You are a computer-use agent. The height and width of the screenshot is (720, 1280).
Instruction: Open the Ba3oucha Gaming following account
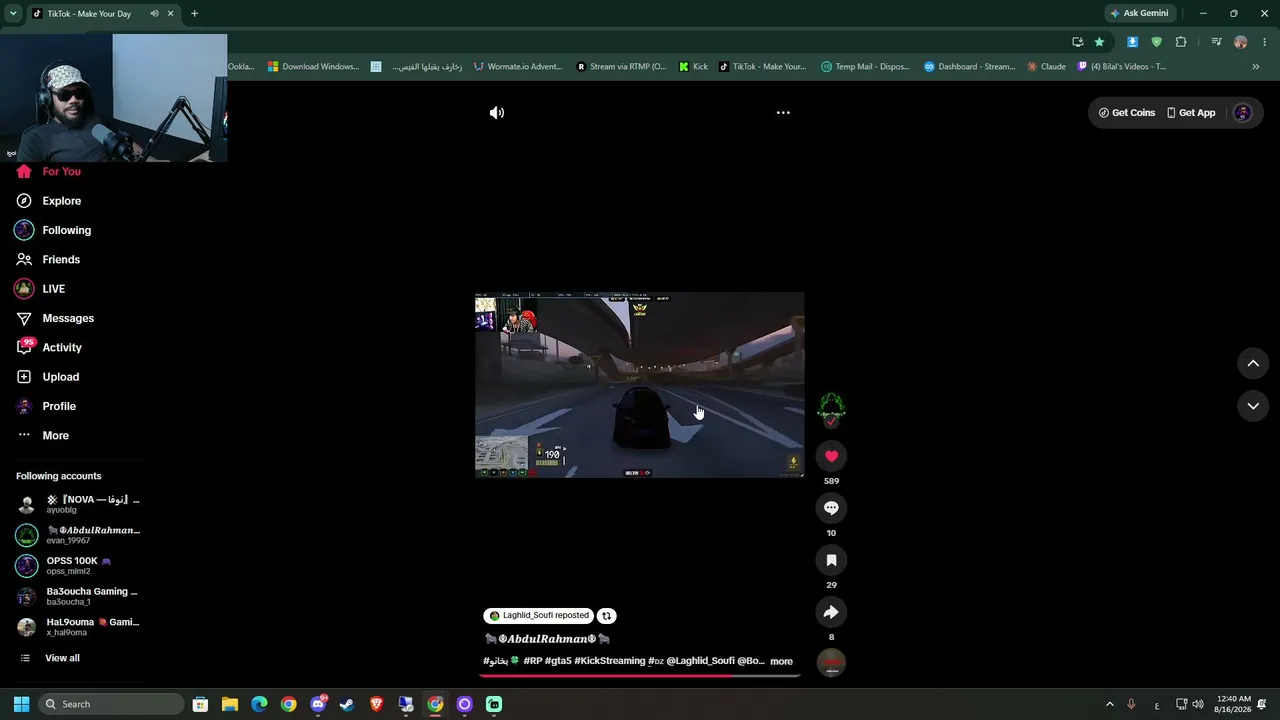78,596
